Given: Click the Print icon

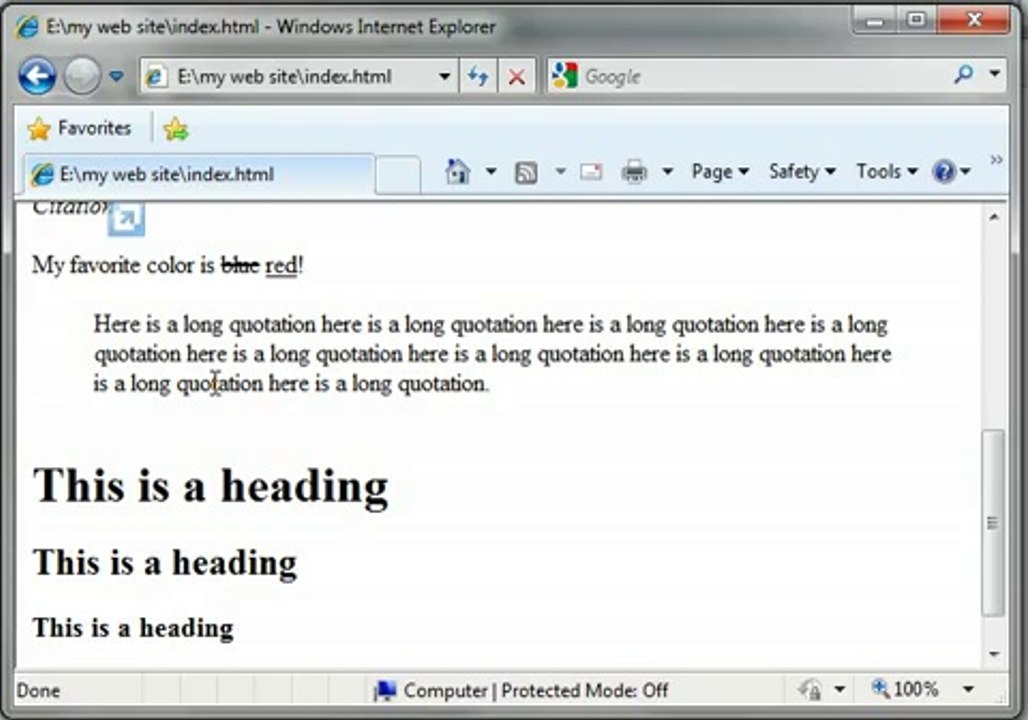Looking at the screenshot, I should 634,172.
